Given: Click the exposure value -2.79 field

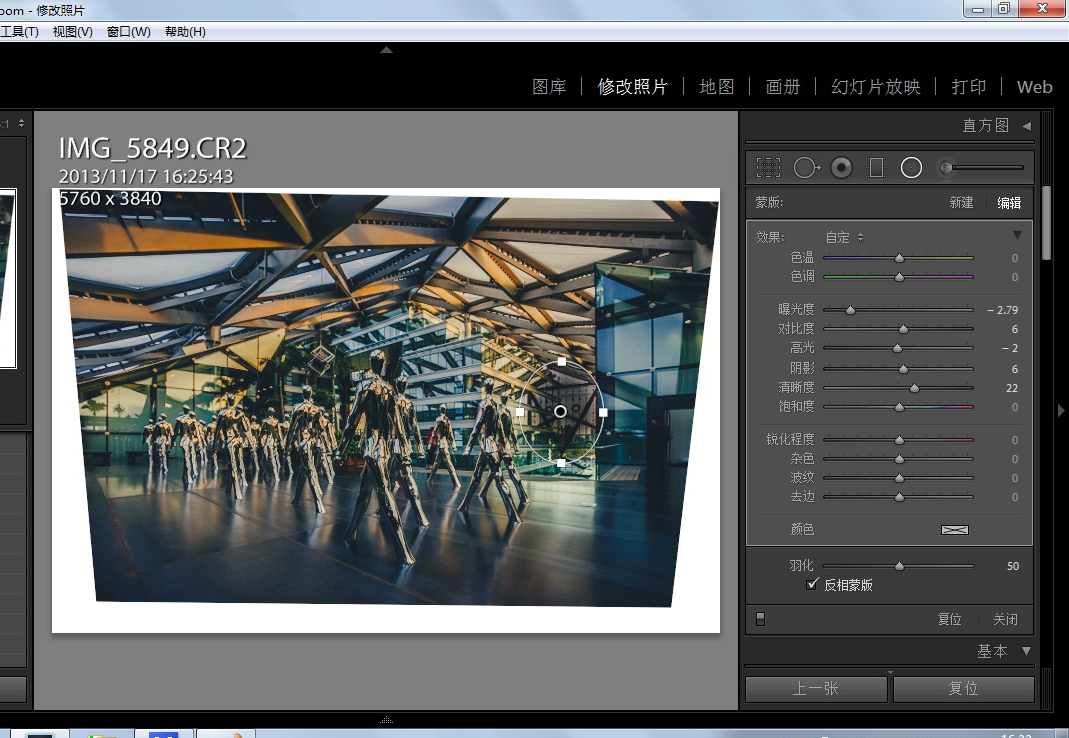Looking at the screenshot, I should click(1002, 310).
